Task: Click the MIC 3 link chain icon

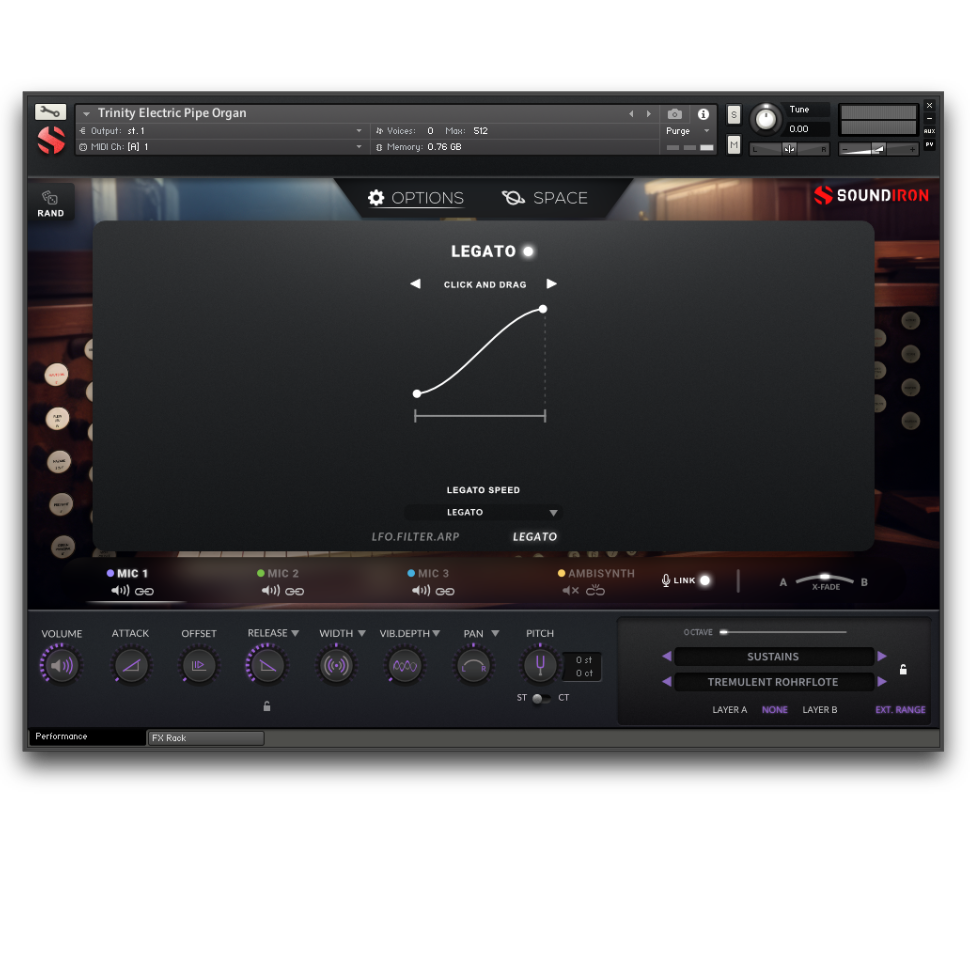Action: coord(445,591)
